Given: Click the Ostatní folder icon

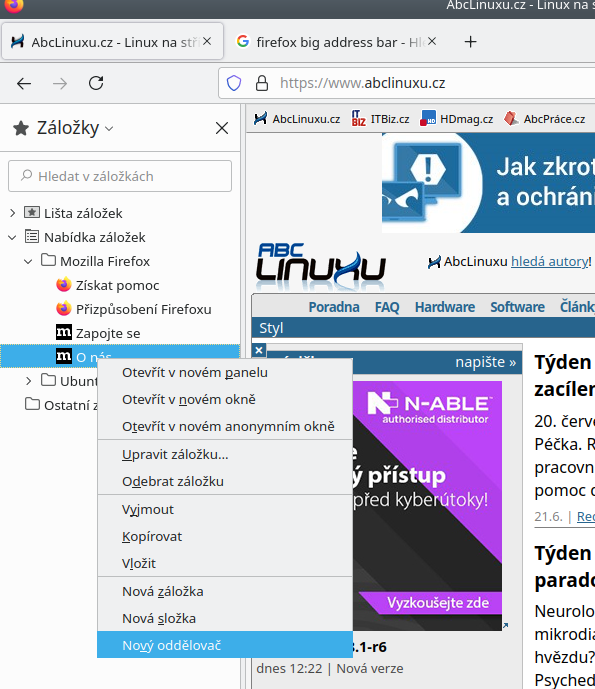Looking at the screenshot, I should (32, 403).
